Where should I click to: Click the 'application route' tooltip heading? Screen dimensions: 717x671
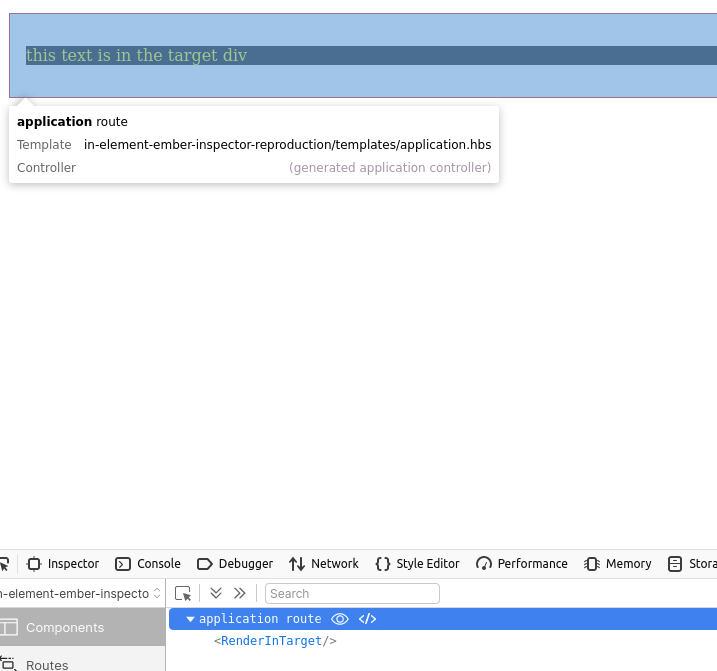[x=72, y=122]
